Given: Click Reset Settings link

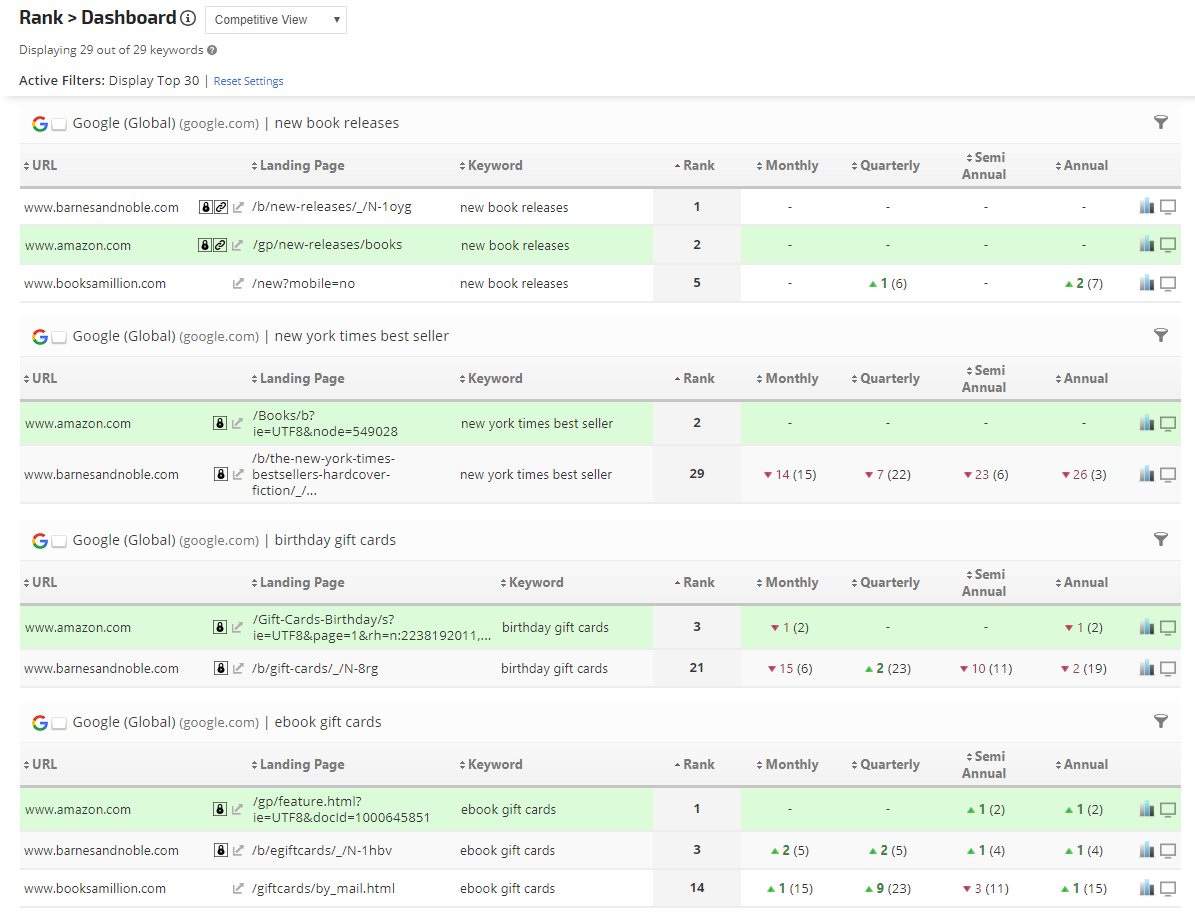Looking at the screenshot, I should pyautogui.click(x=248, y=81).
